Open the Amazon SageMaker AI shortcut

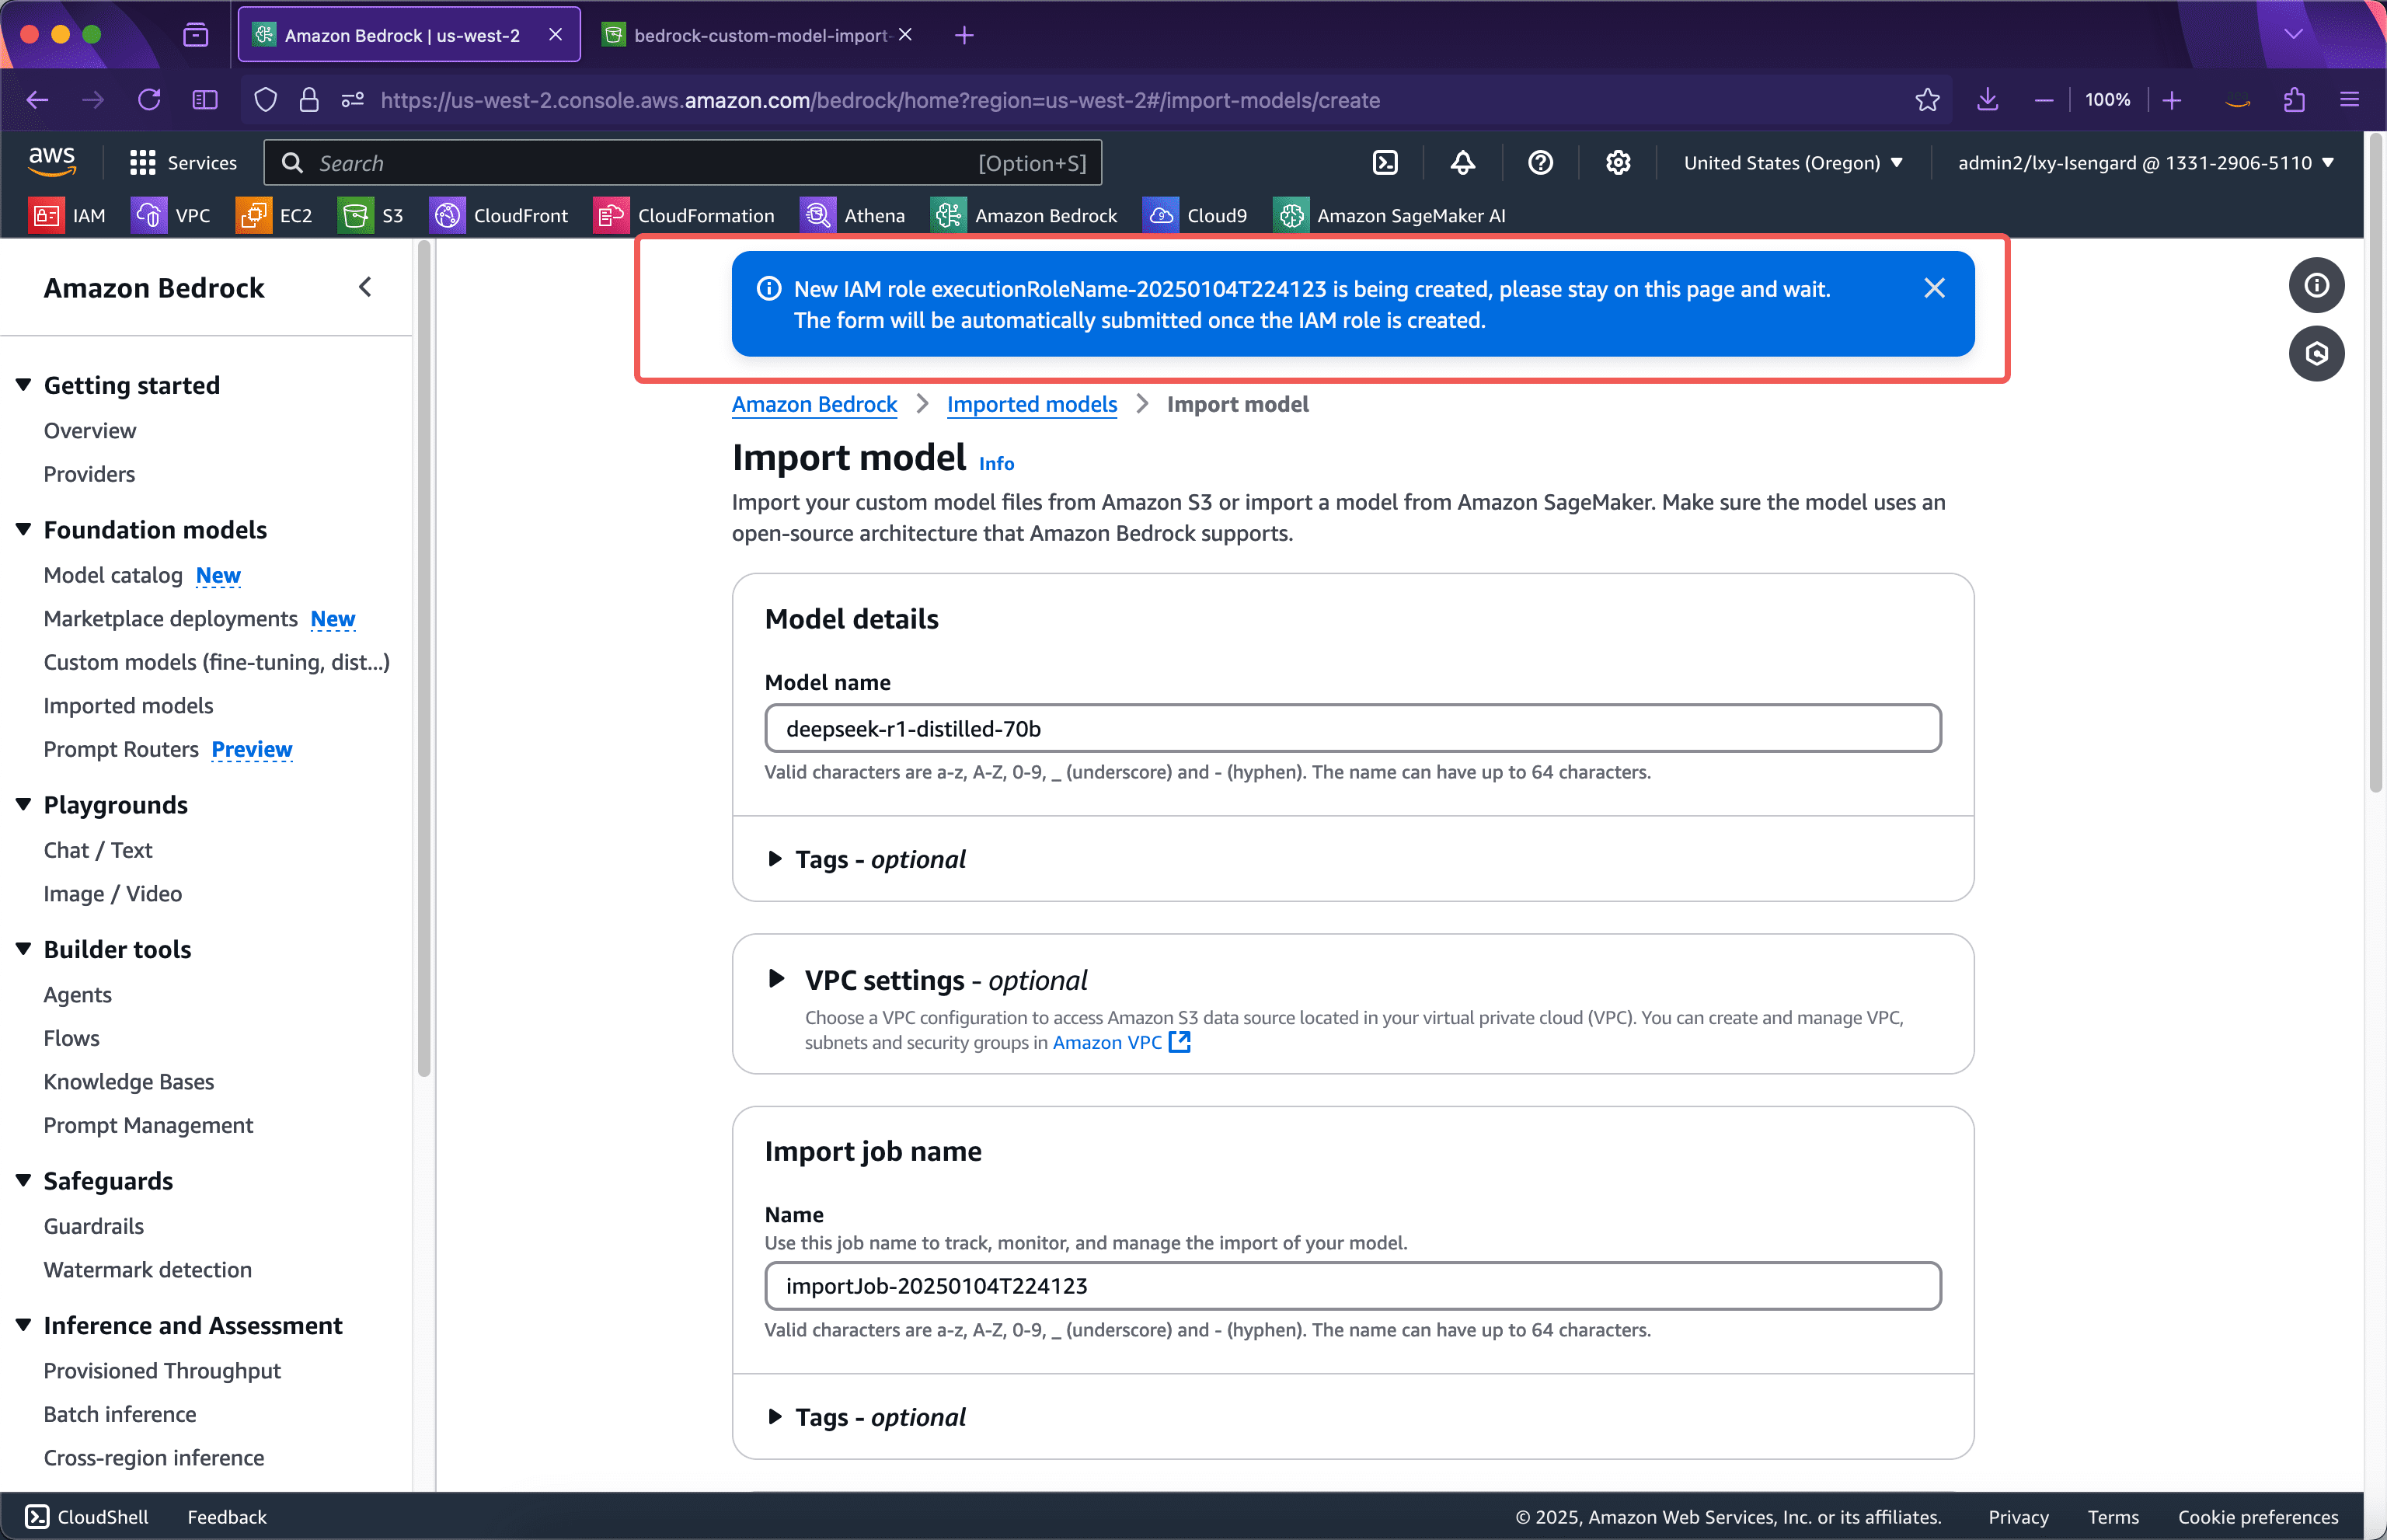pyautogui.click(x=1390, y=215)
